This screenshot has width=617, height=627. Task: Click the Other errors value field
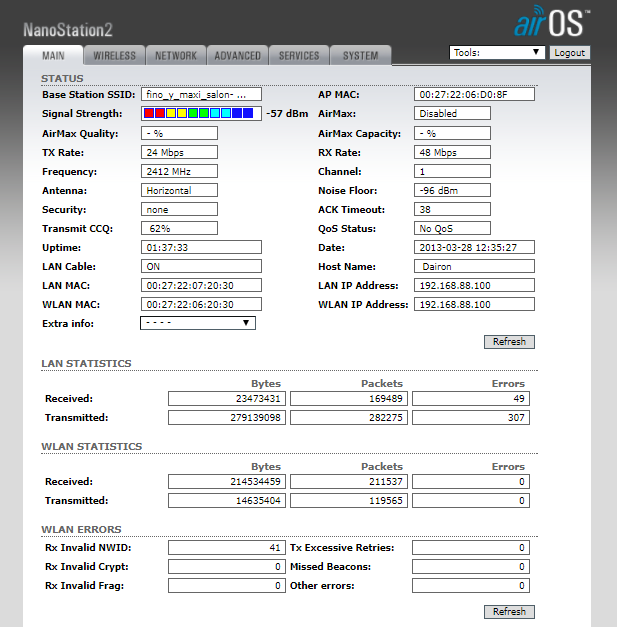(x=471, y=585)
